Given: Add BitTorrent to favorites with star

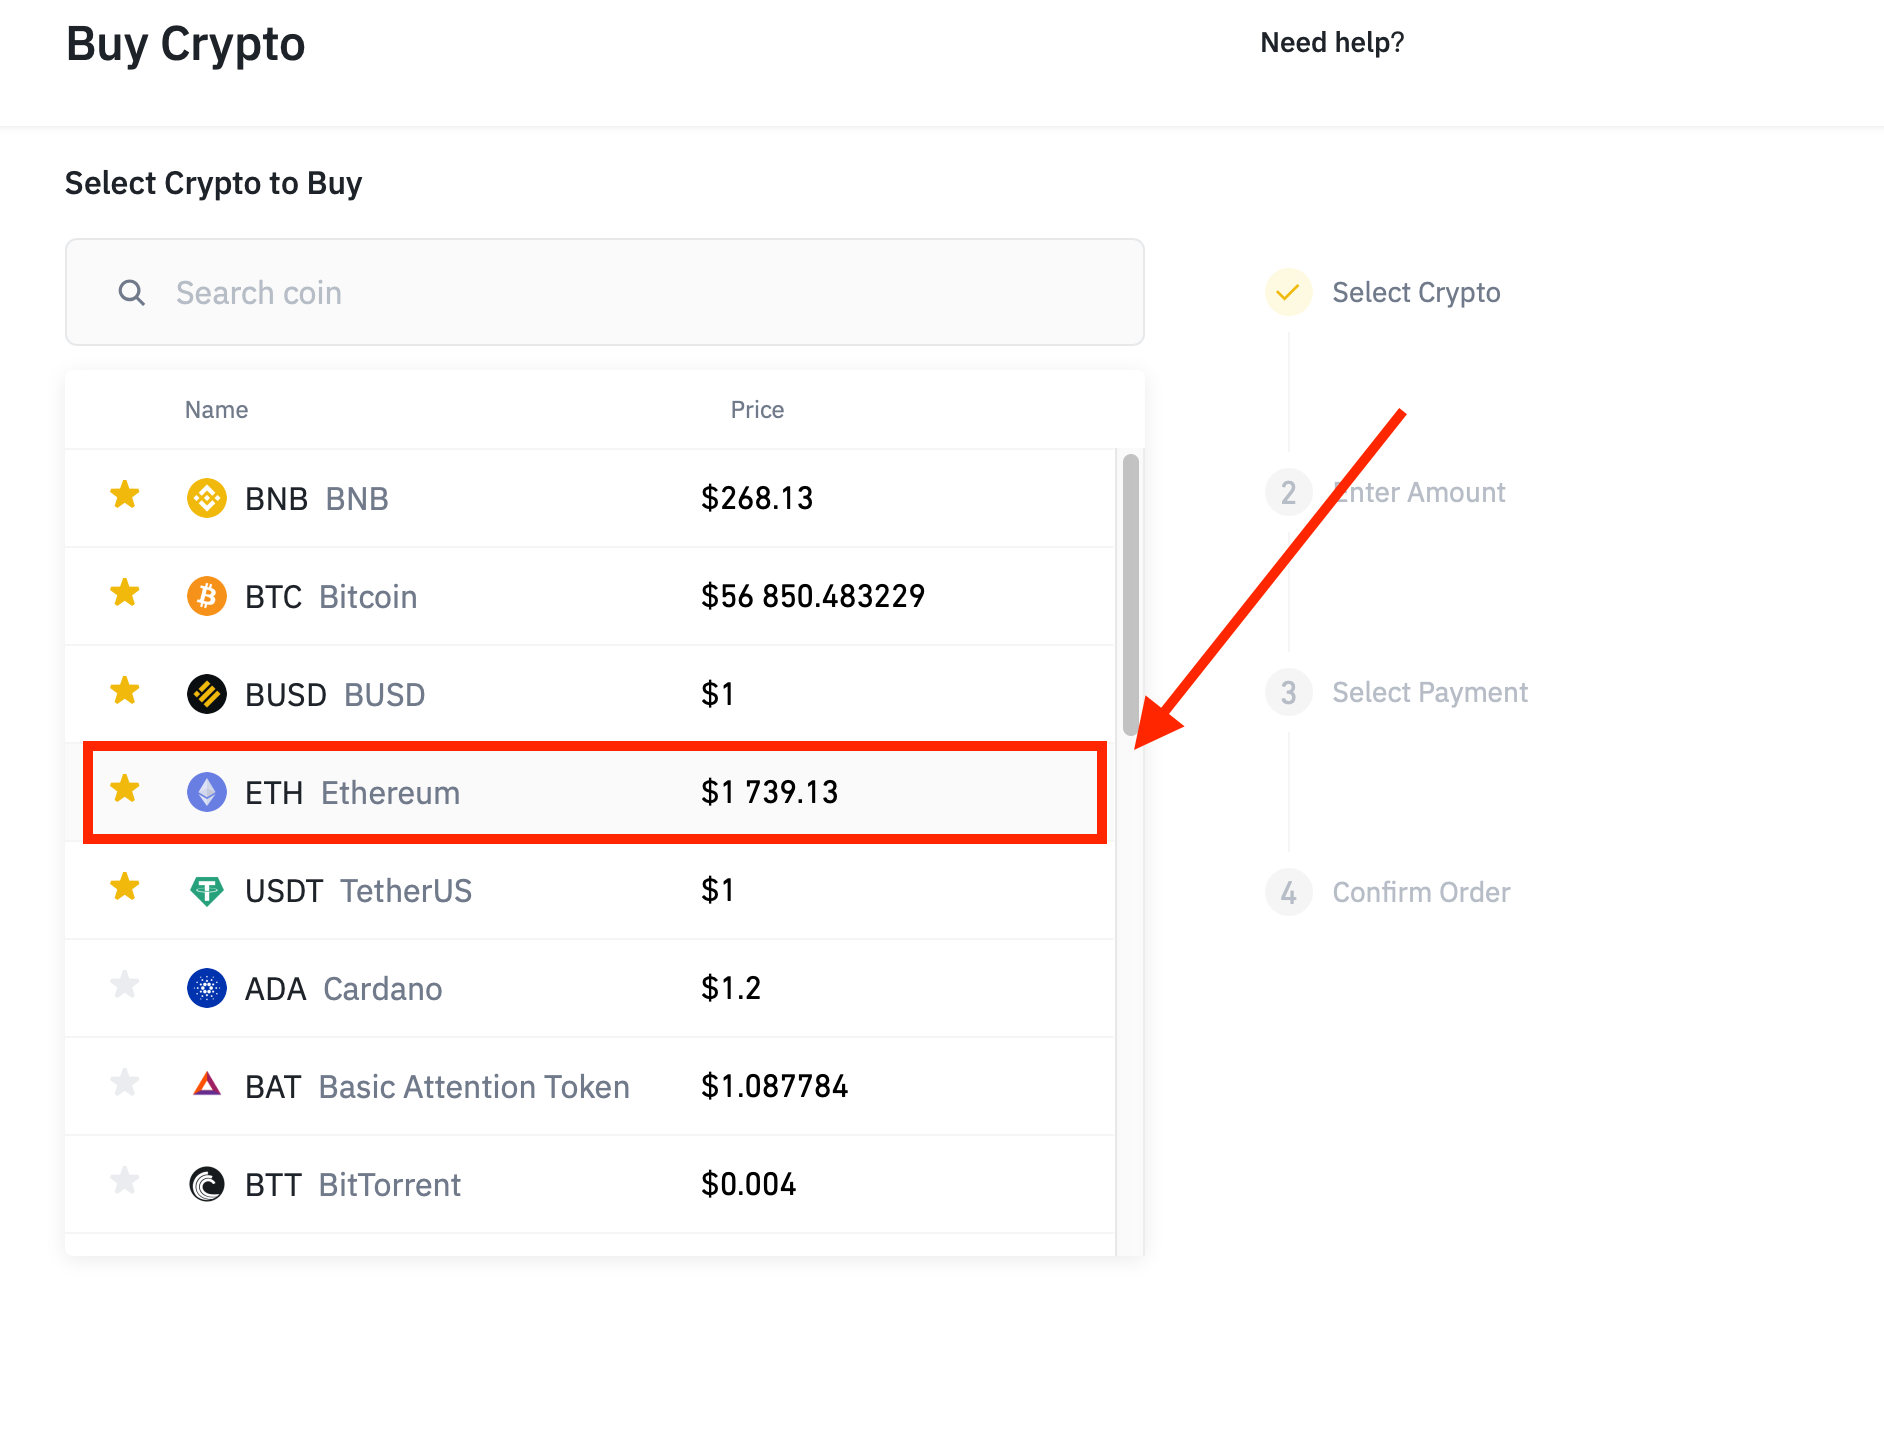Looking at the screenshot, I should pyautogui.click(x=125, y=1181).
